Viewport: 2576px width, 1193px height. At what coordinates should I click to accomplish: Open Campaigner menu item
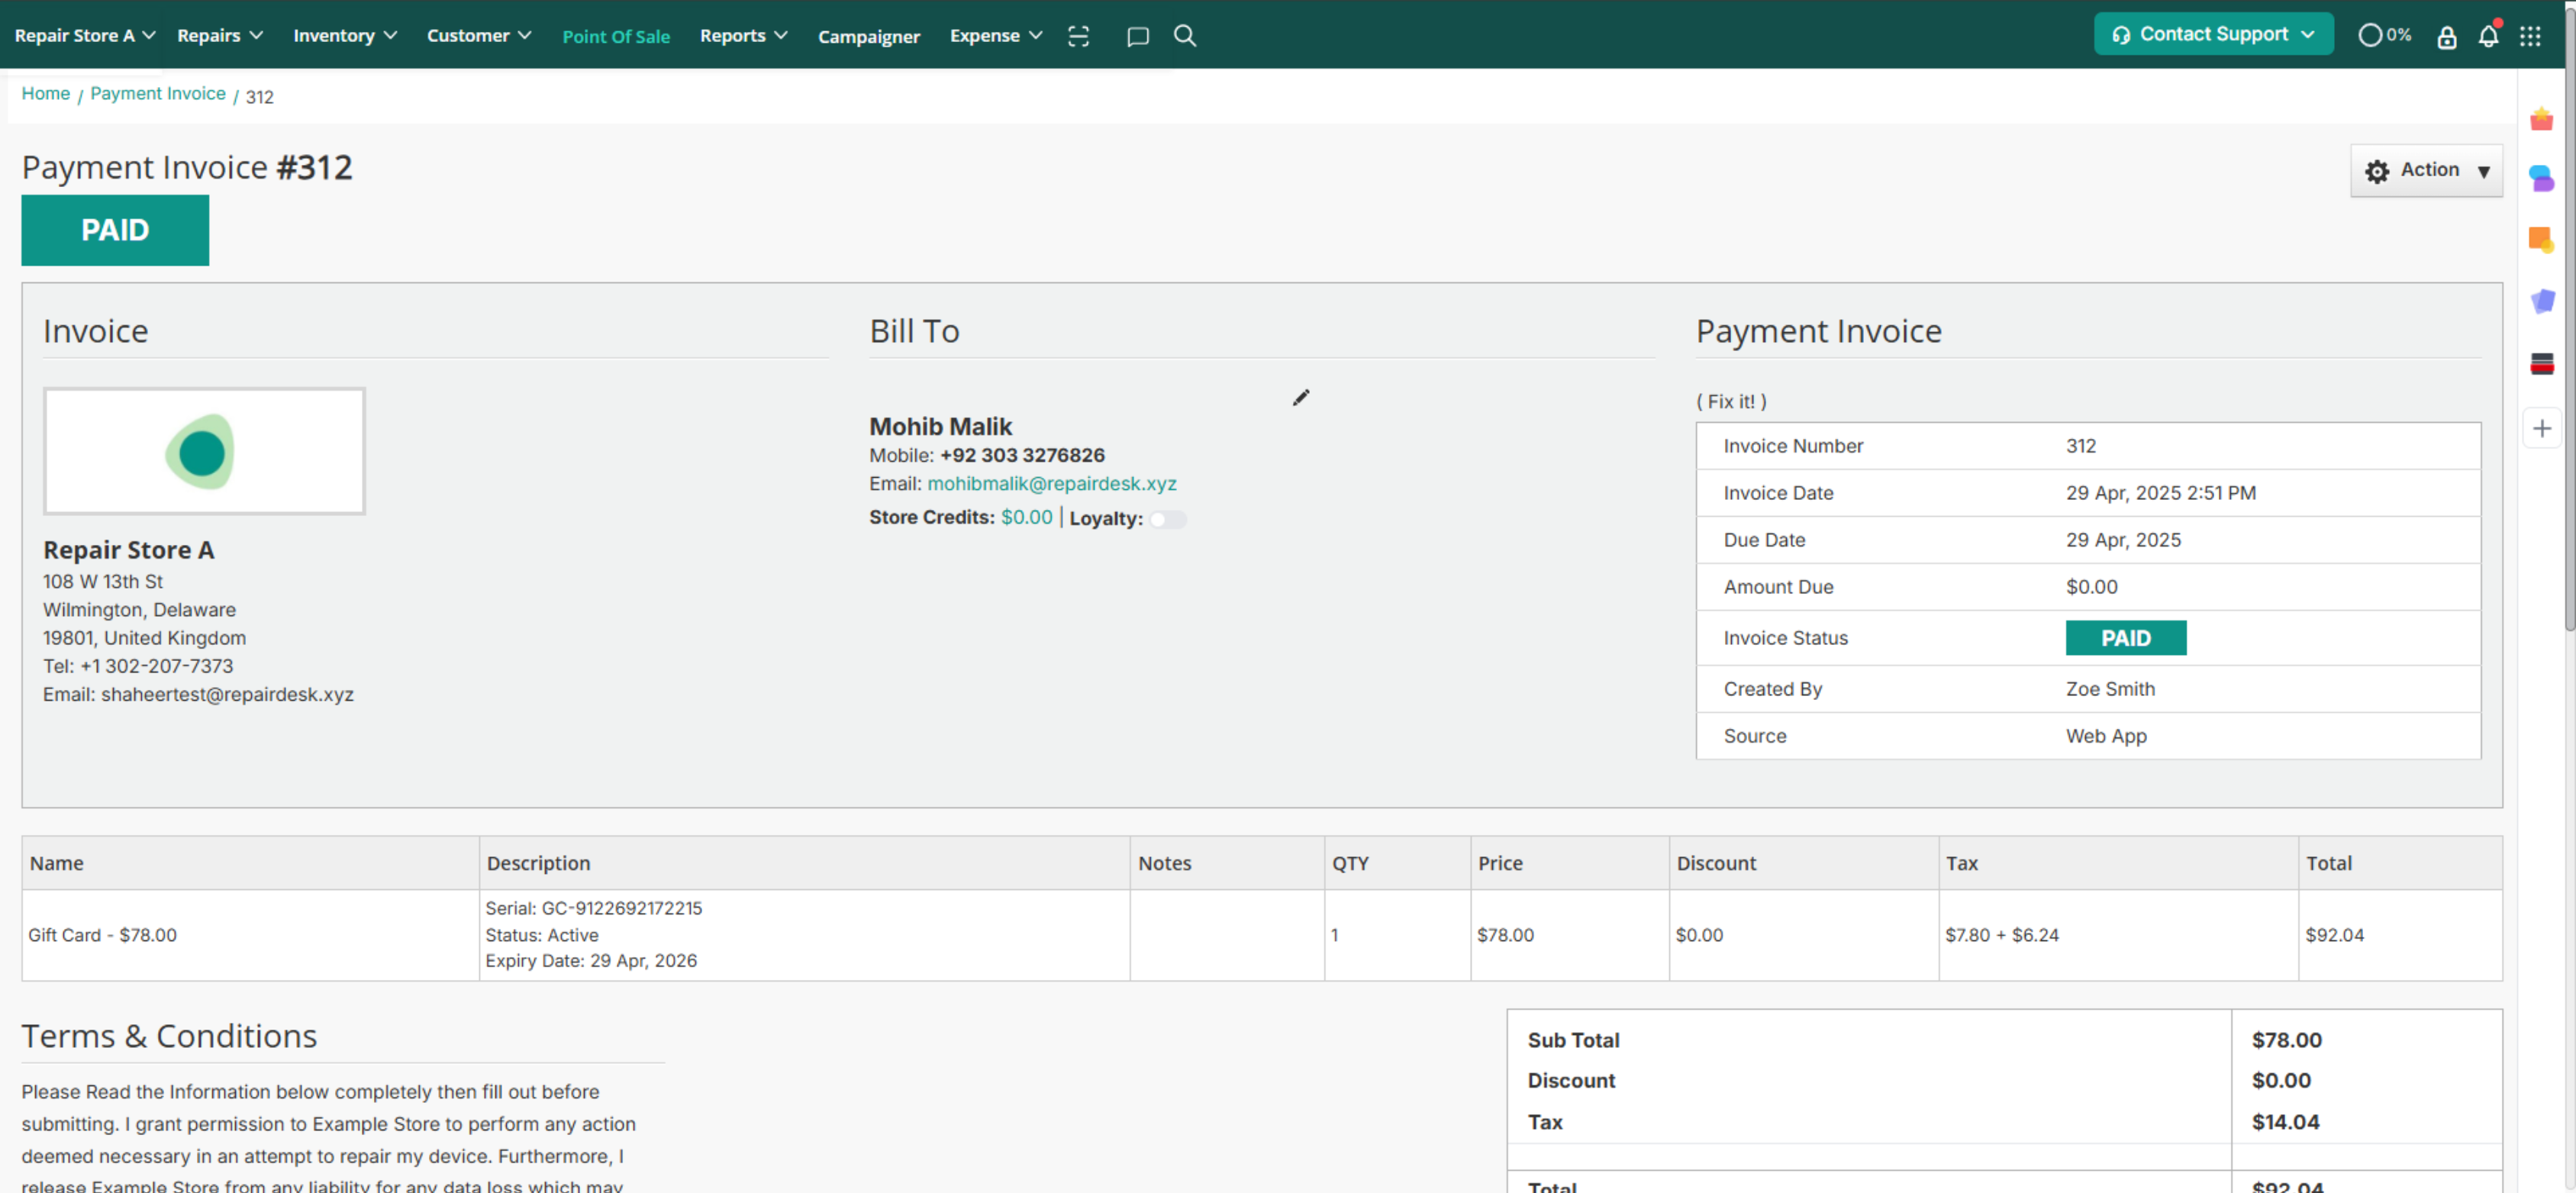click(868, 37)
